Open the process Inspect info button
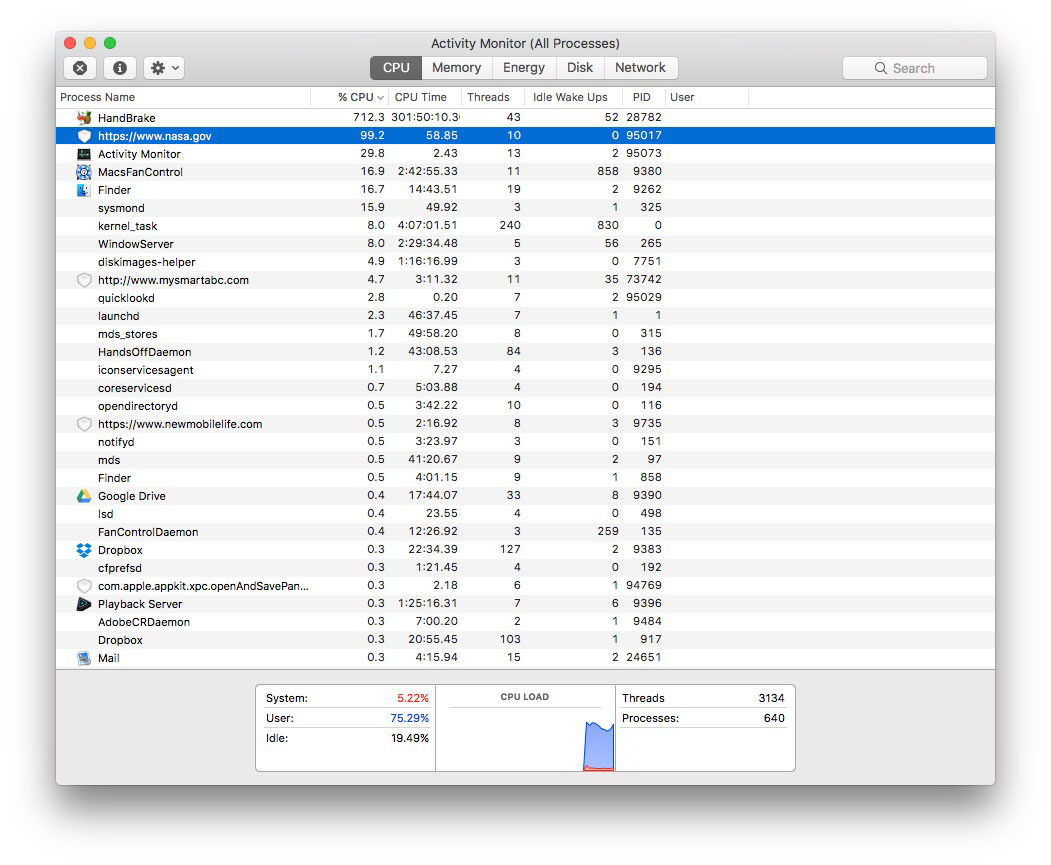The height and width of the screenshot is (865, 1051). pyautogui.click(x=120, y=68)
